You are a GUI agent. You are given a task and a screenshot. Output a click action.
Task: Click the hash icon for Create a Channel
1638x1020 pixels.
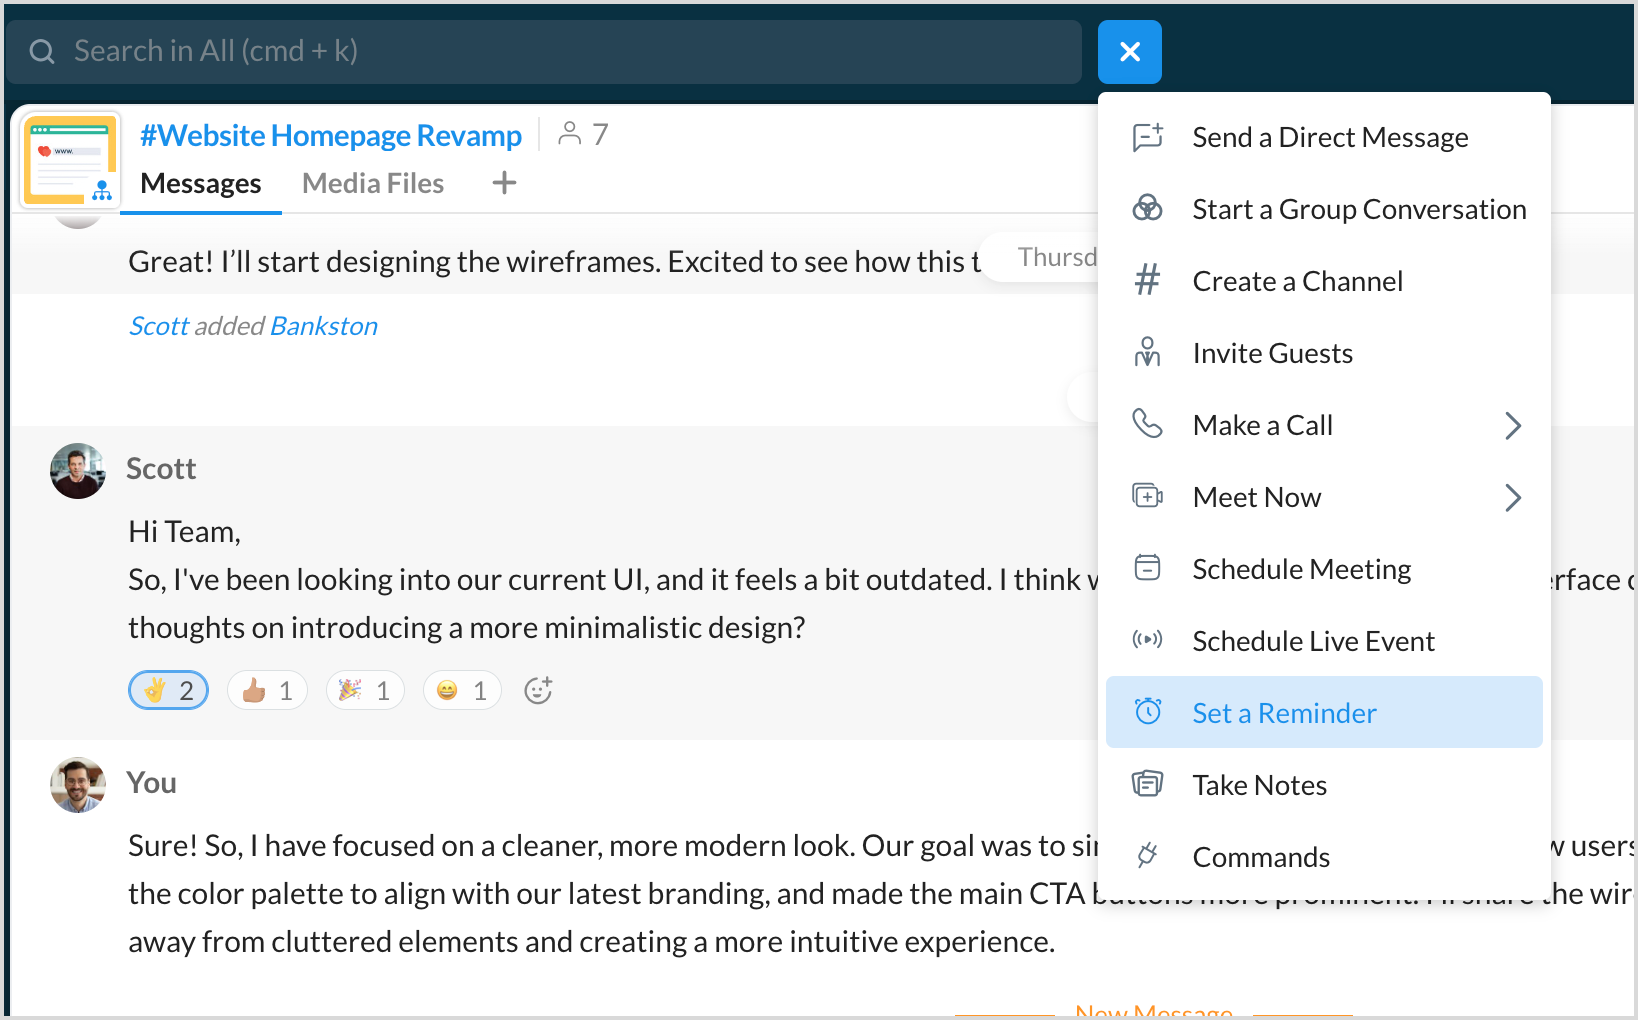[x=1147, y=281]
